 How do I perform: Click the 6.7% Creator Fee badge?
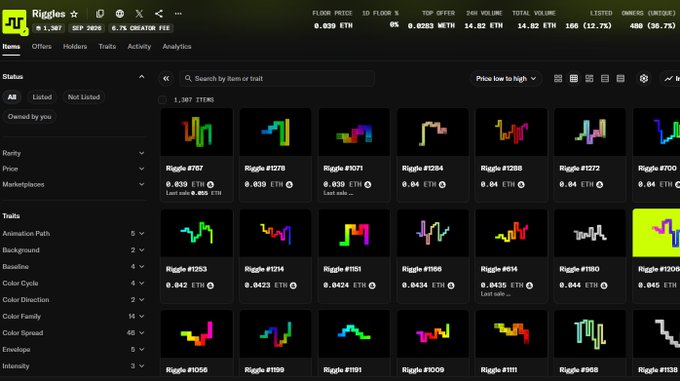(x=141, y=28)
